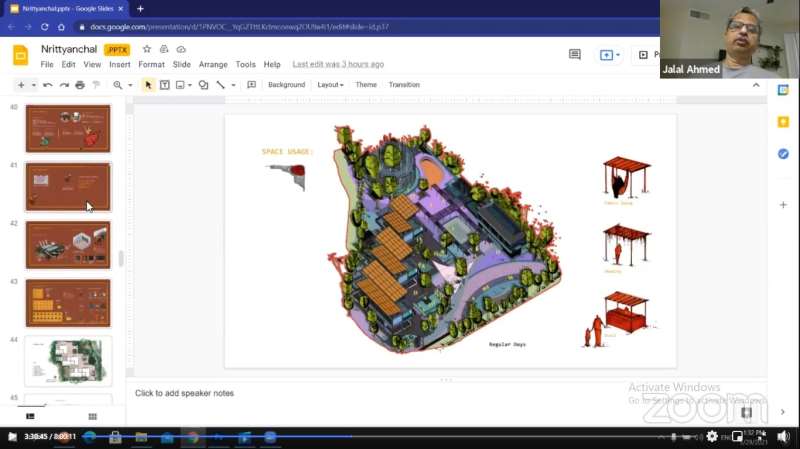Image resolution: width=800 pixels, height=449 pixels.
Task: Expand the new slide dropdown arrow
Action: (34, 85)
